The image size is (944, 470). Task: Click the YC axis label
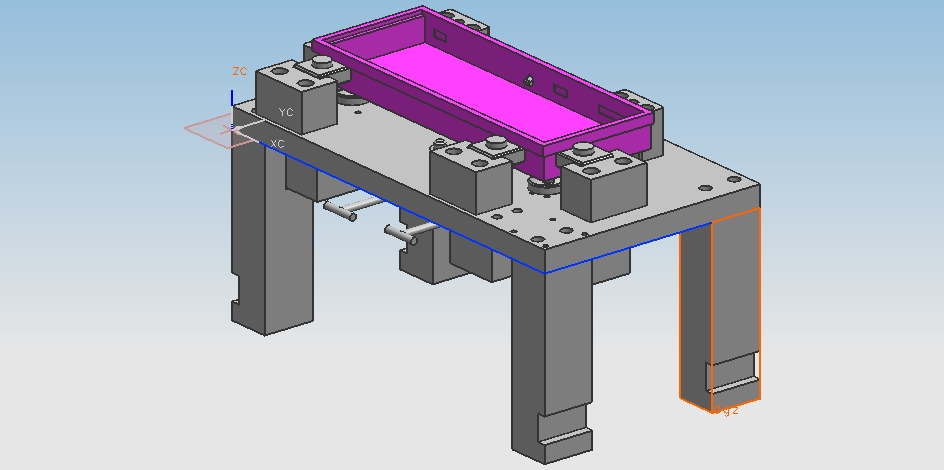point(286,112)
